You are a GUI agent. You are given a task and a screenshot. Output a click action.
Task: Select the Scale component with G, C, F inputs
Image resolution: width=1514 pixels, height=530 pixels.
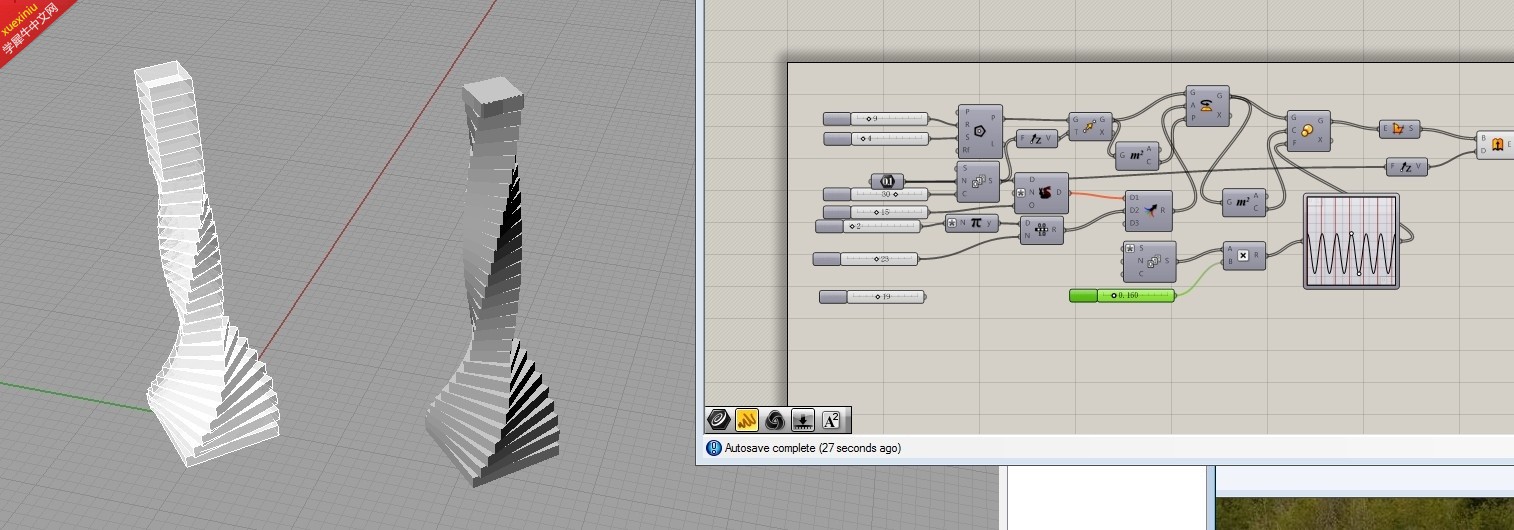point(1308,131)
